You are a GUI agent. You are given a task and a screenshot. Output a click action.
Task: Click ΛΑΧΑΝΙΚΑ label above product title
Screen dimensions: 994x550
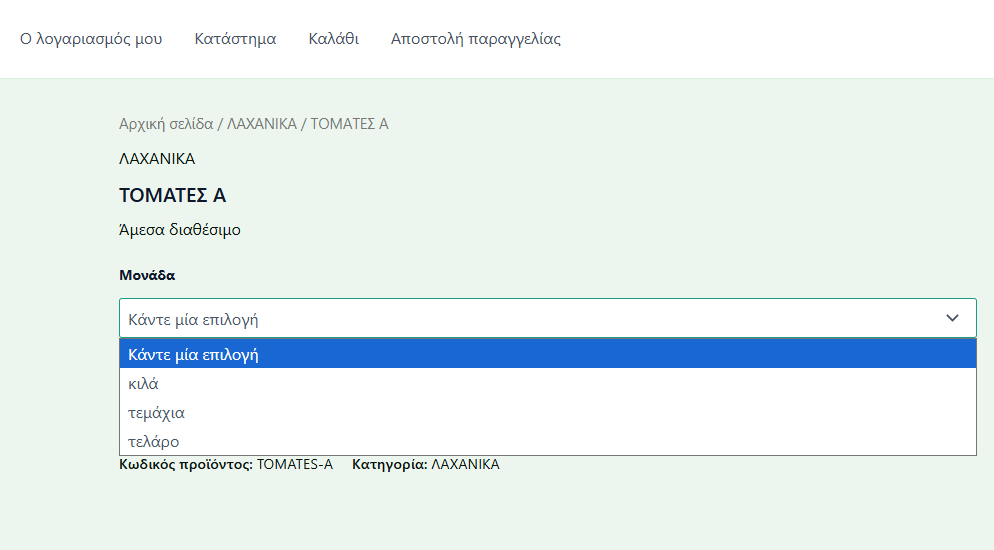point(157,158)
